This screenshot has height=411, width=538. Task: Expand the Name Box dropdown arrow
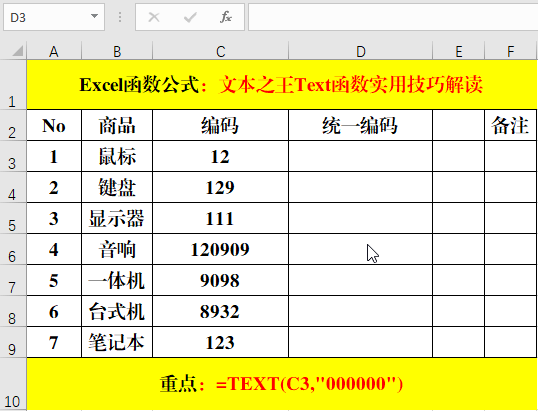point(94,16)
